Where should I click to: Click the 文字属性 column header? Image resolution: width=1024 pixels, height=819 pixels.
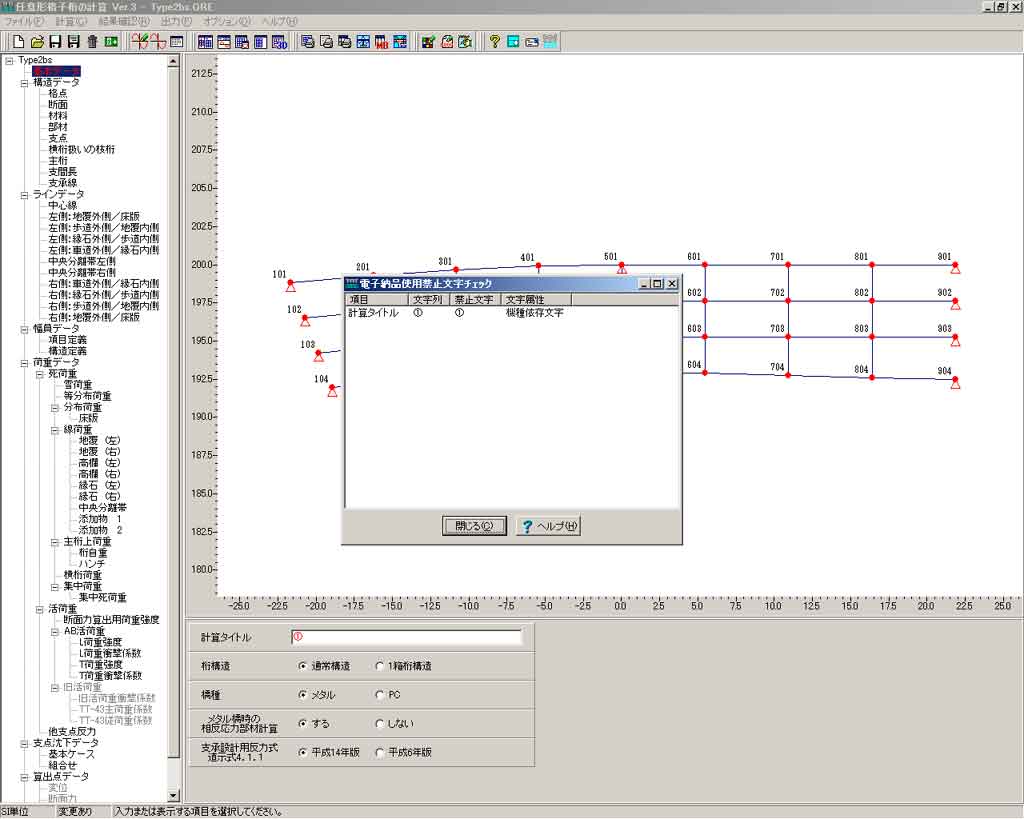(x=536, y=300)
